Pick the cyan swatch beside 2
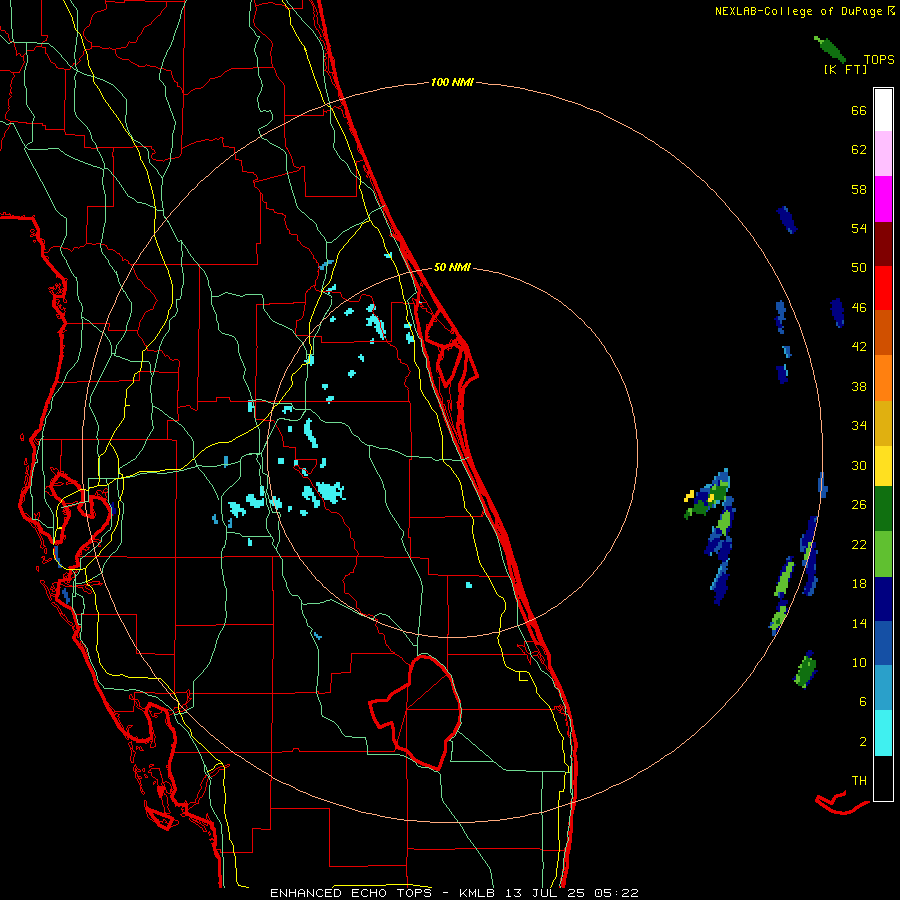The height and width of the screenshot is (900, 900). (883, 733)
